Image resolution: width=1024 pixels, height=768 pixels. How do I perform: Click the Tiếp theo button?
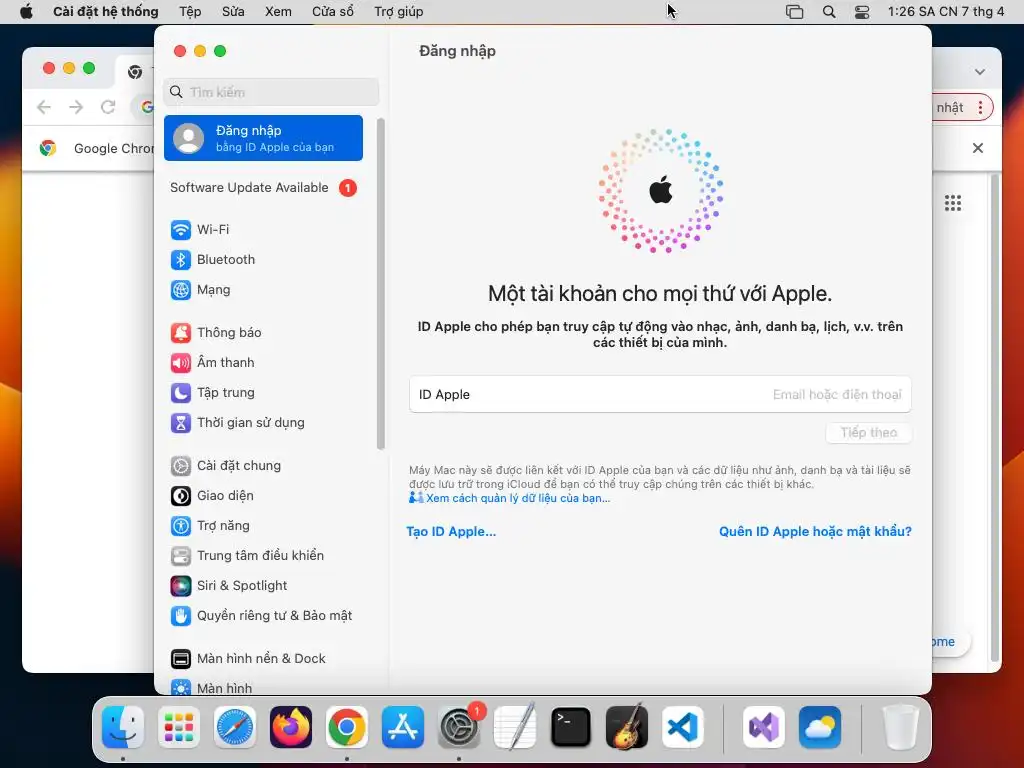point(869,432)
